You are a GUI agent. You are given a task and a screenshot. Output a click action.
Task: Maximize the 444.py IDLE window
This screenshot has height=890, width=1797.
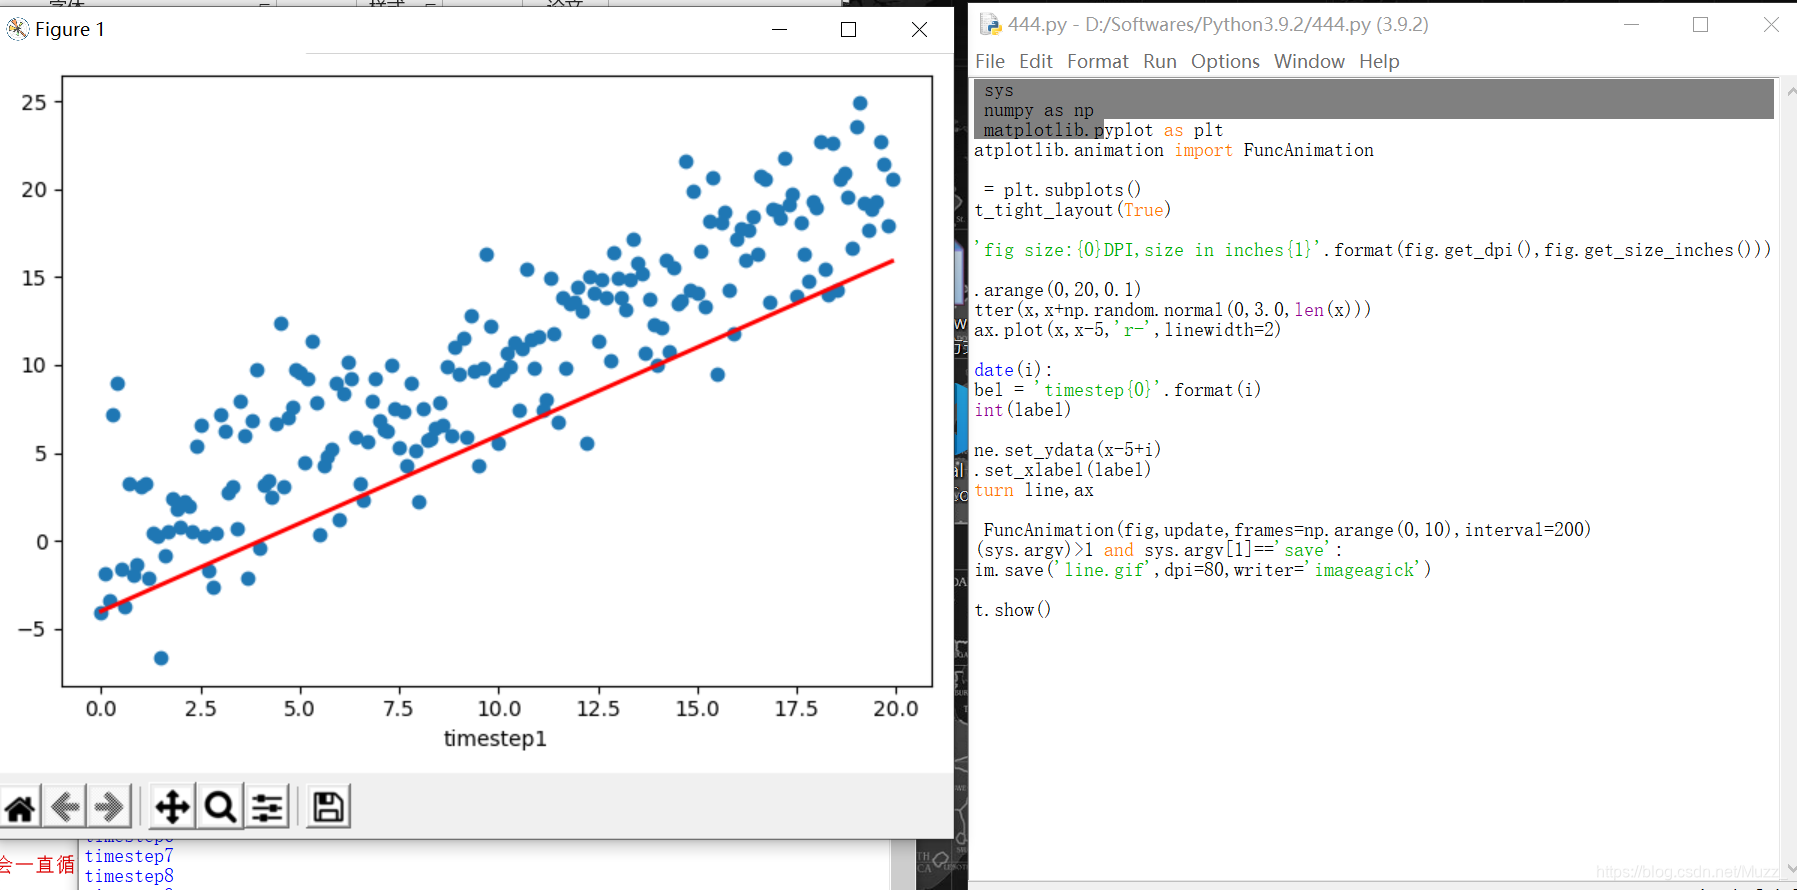coord(1700,24)
